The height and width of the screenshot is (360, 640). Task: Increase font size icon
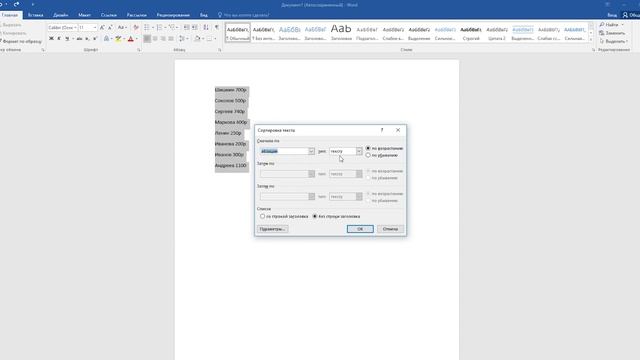pos(102,27)
